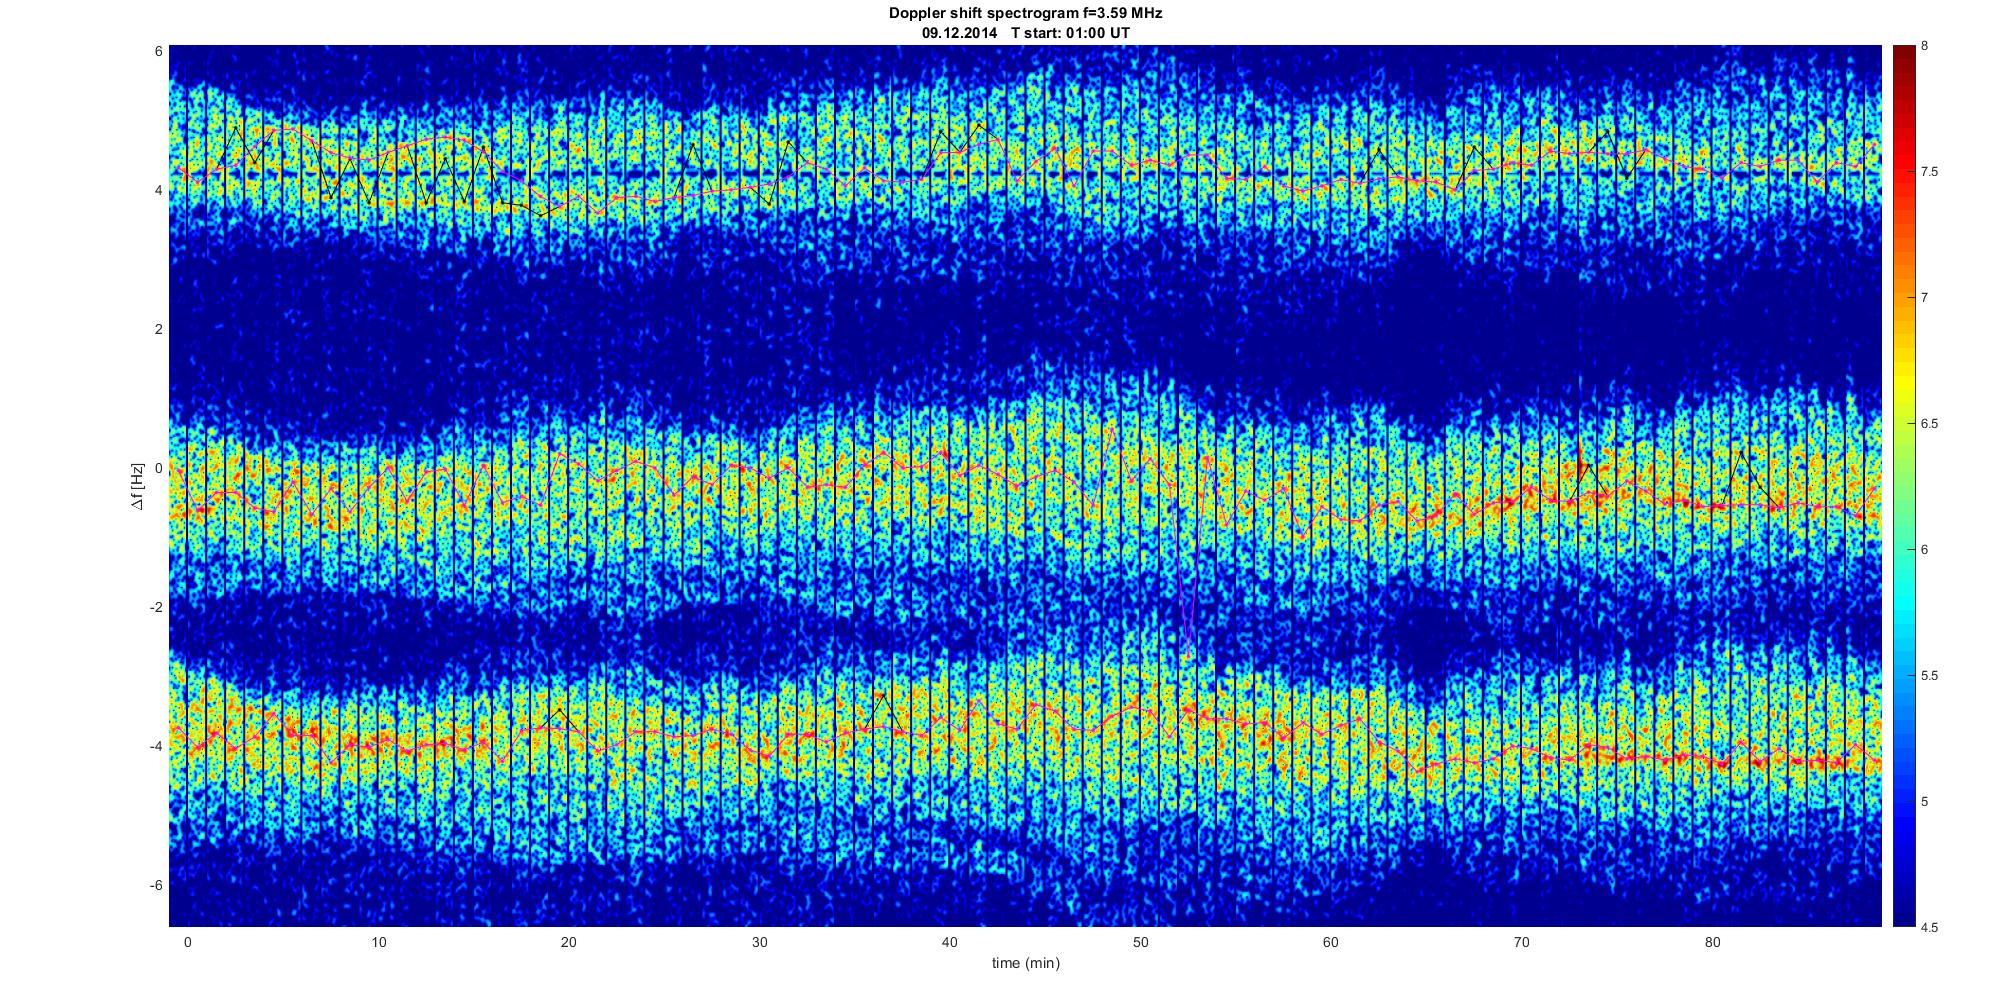2000x995 pixels.
Task: Click the colorbar tick label '6'
Action: (x=1925, y=550)
